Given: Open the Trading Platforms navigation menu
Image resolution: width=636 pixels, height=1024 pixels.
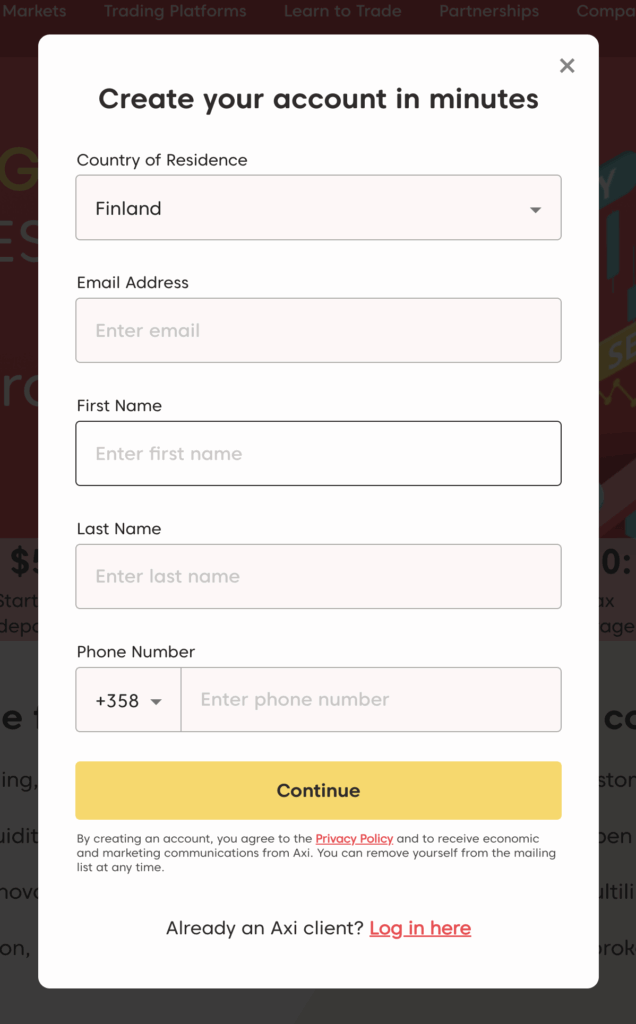Looking at the screenshot, I should [x=175, y=12].
